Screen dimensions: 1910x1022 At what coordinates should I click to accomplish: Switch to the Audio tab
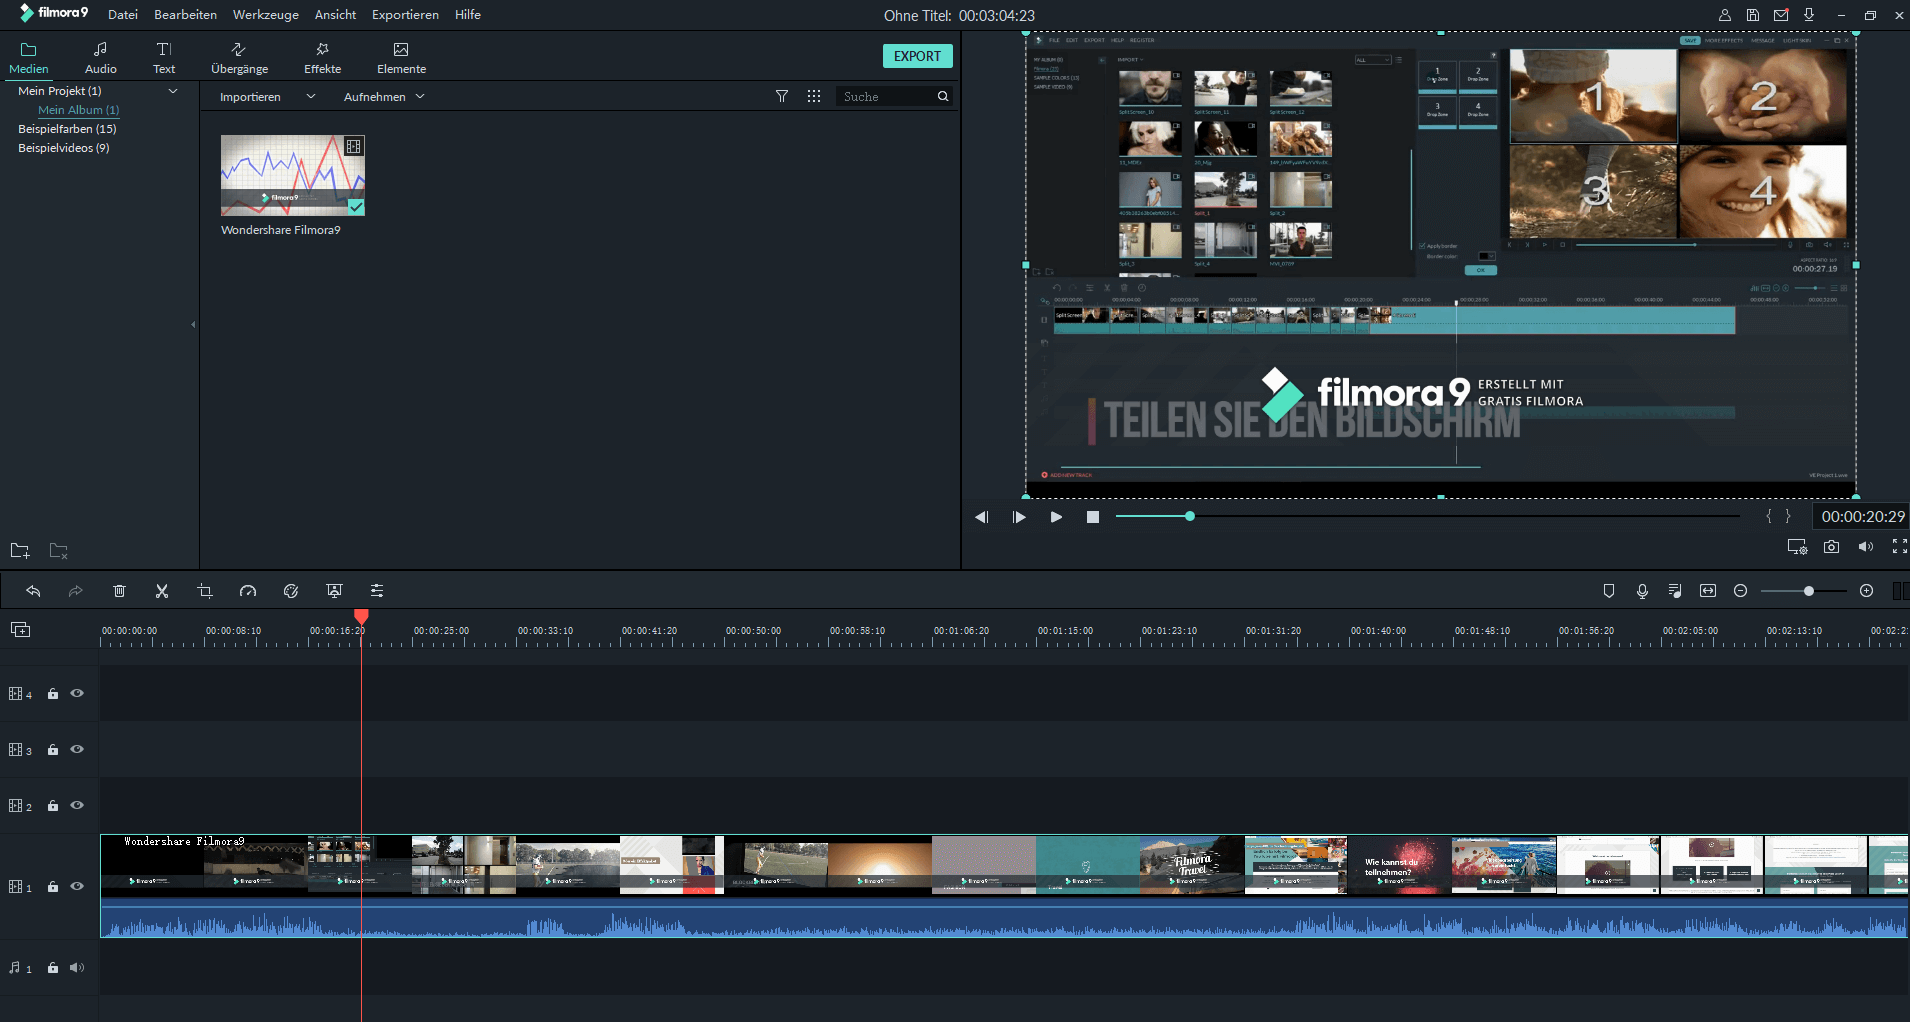pos(101,58)
